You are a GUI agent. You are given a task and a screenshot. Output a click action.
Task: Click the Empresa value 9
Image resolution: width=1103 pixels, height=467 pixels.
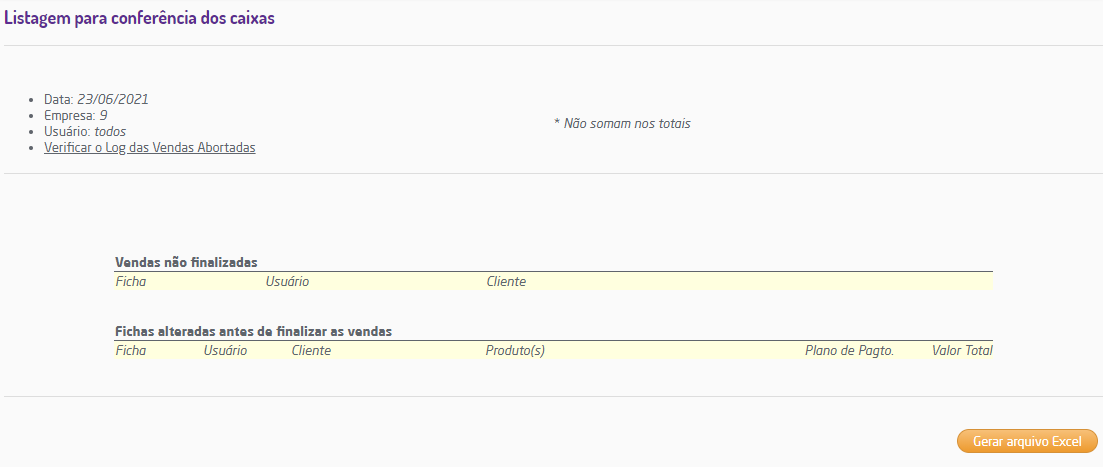point(103,115)
